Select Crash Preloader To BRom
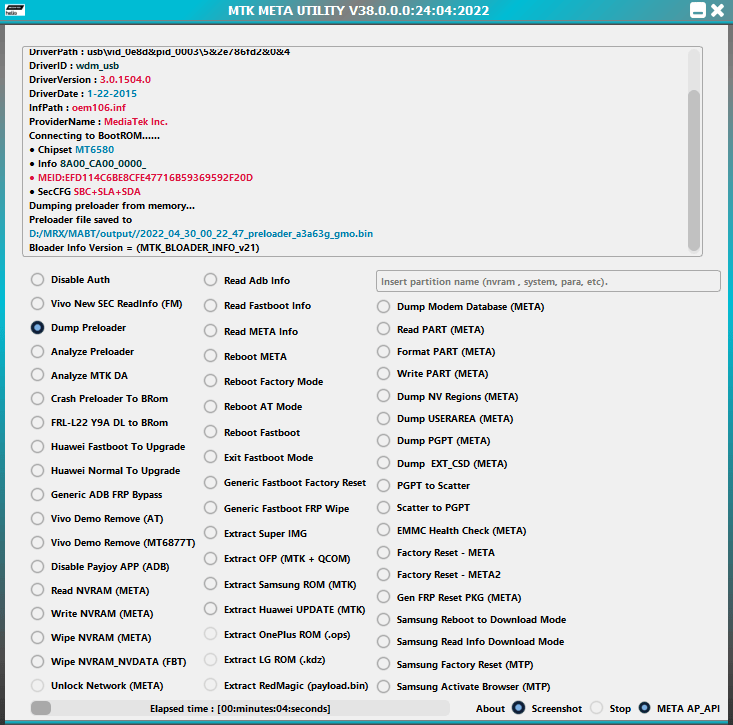Viewport: 733px width, 725px height. click(x=38, y=399)
